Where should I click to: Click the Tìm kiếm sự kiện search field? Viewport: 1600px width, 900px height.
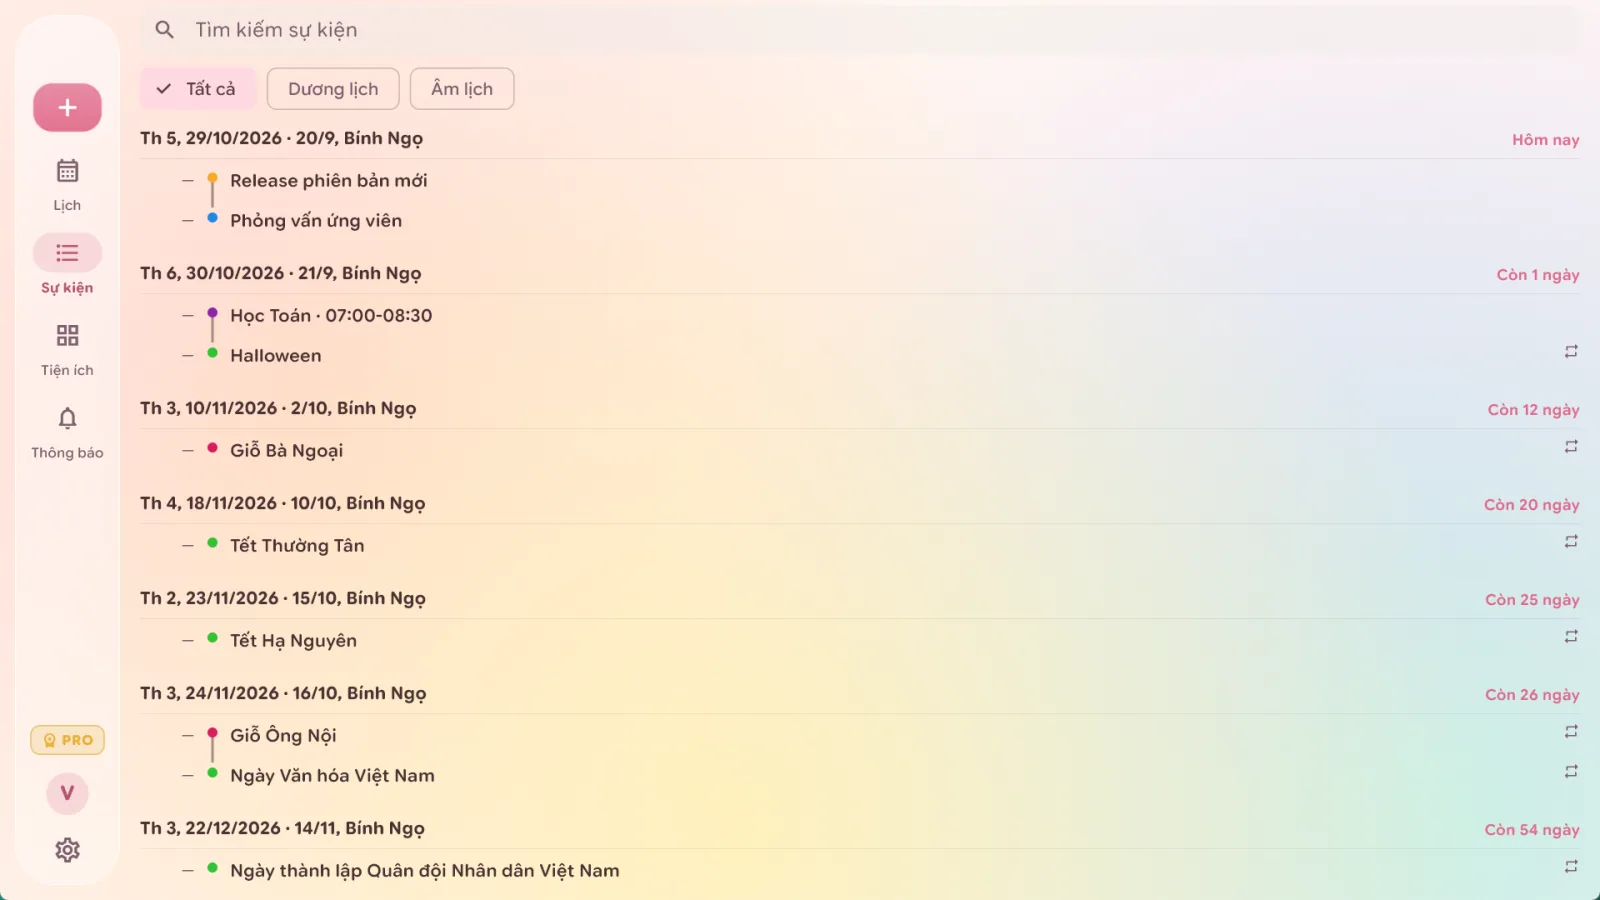coord(860,30)
